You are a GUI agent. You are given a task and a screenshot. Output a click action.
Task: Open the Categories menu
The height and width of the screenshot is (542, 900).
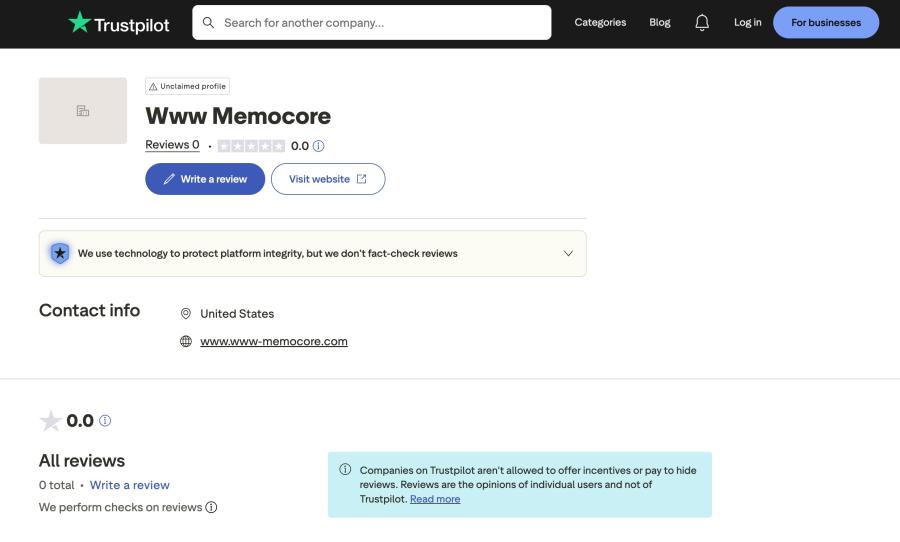point(600,22)
